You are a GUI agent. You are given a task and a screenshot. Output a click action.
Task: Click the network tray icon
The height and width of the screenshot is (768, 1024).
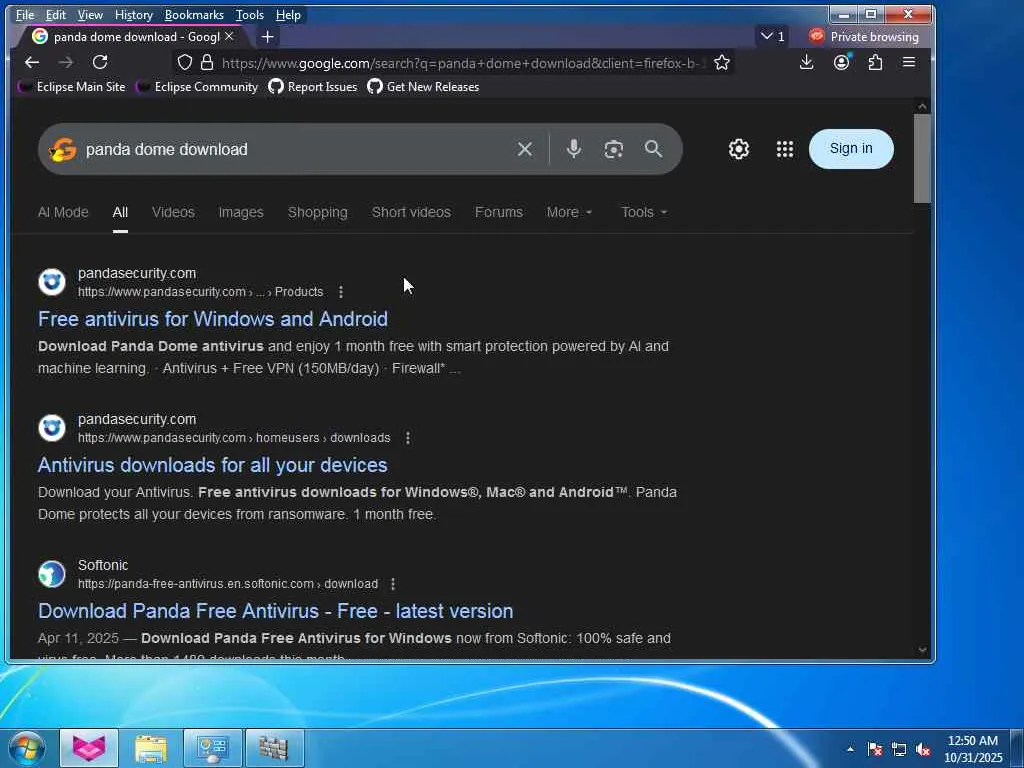[x=899, y=749]
